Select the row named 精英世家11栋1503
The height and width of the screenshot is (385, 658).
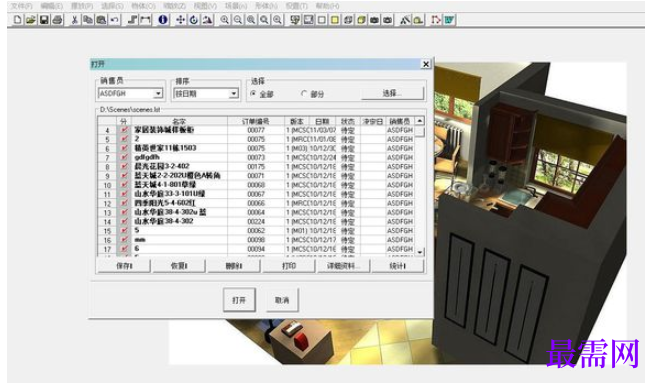tap(165, 148)
